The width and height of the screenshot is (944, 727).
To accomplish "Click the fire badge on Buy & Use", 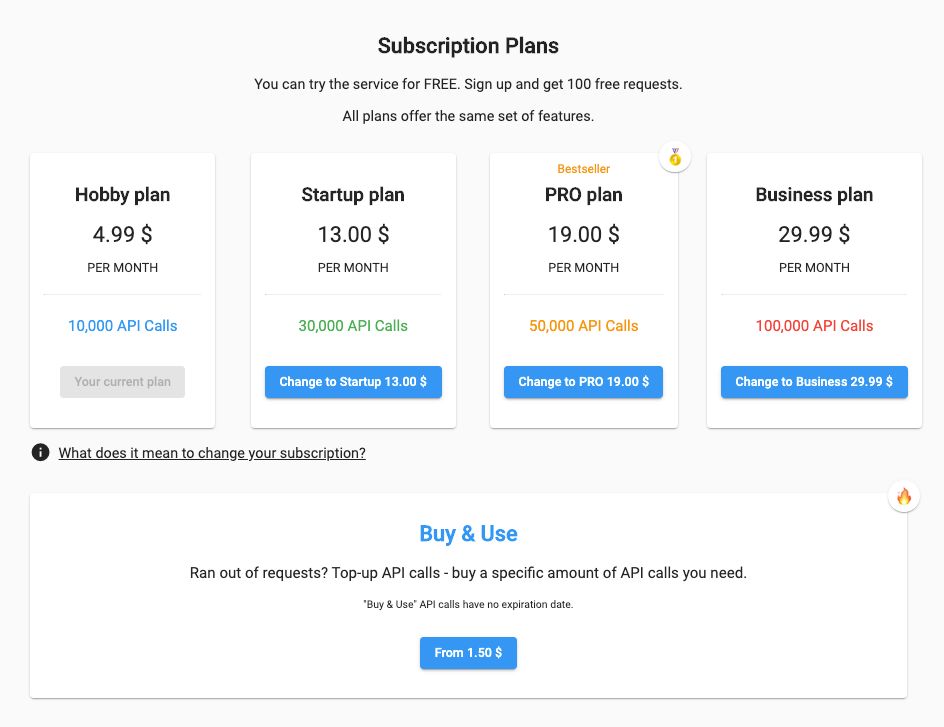I will pos(904,495).
